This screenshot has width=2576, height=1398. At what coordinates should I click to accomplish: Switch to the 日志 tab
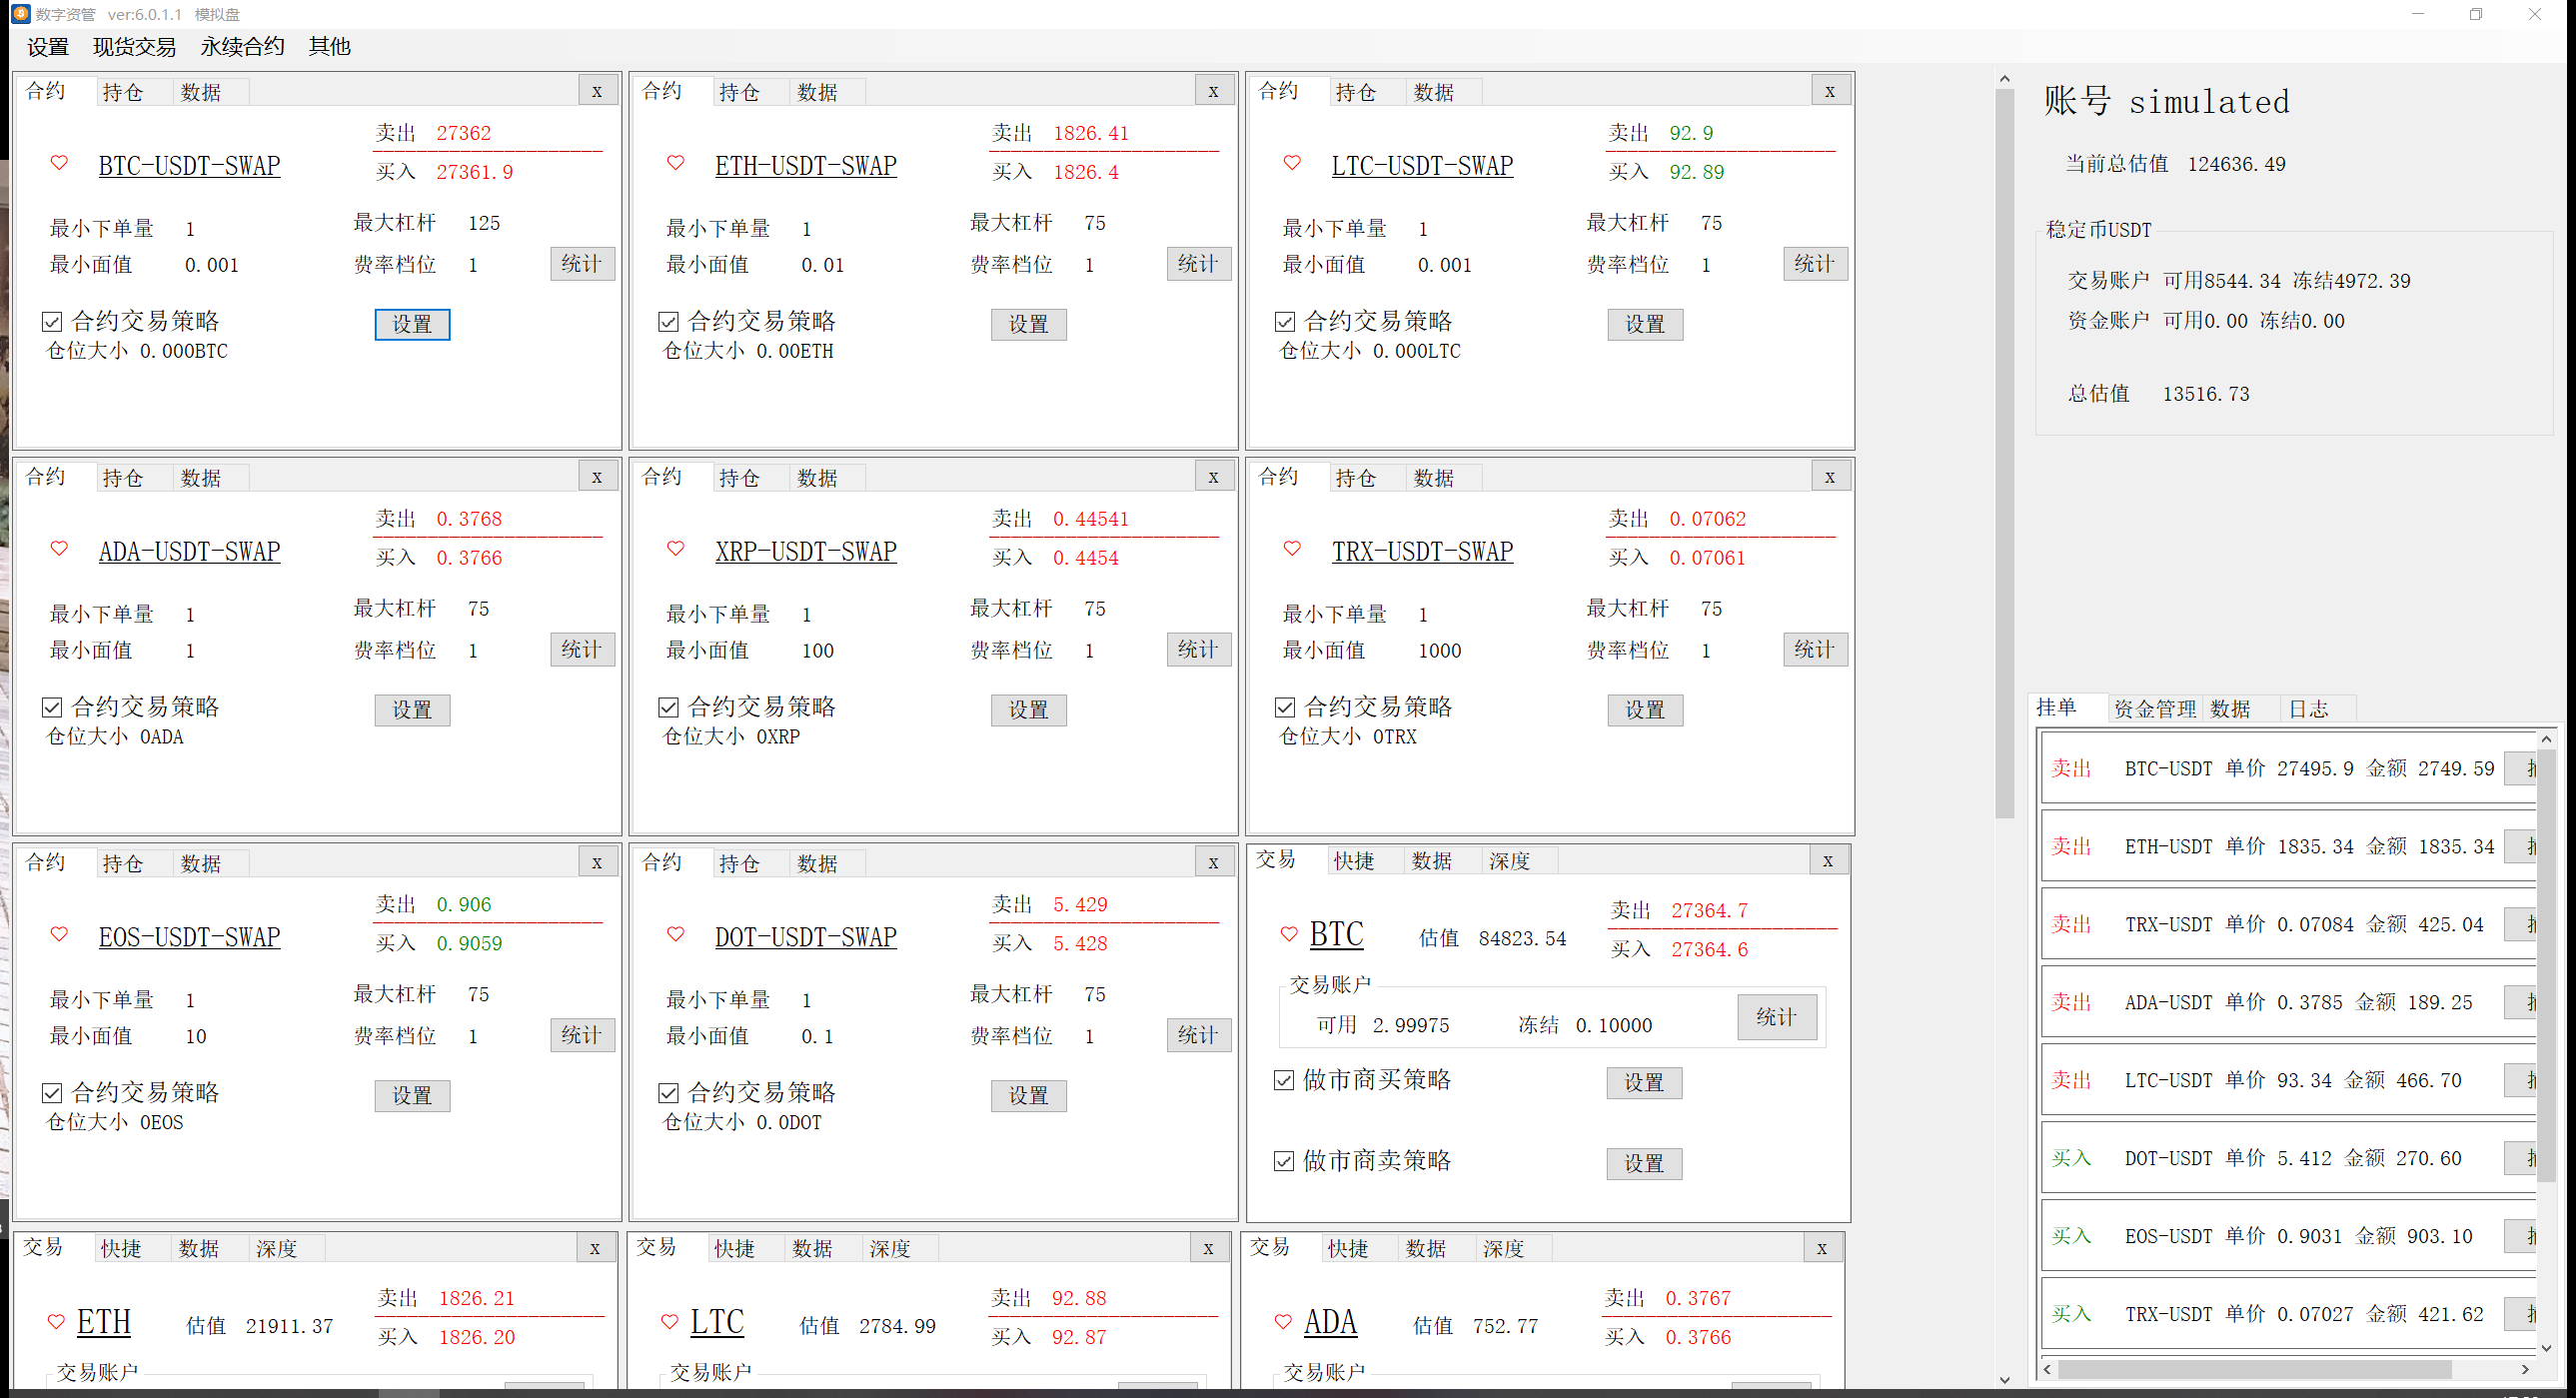point(2309,708)
